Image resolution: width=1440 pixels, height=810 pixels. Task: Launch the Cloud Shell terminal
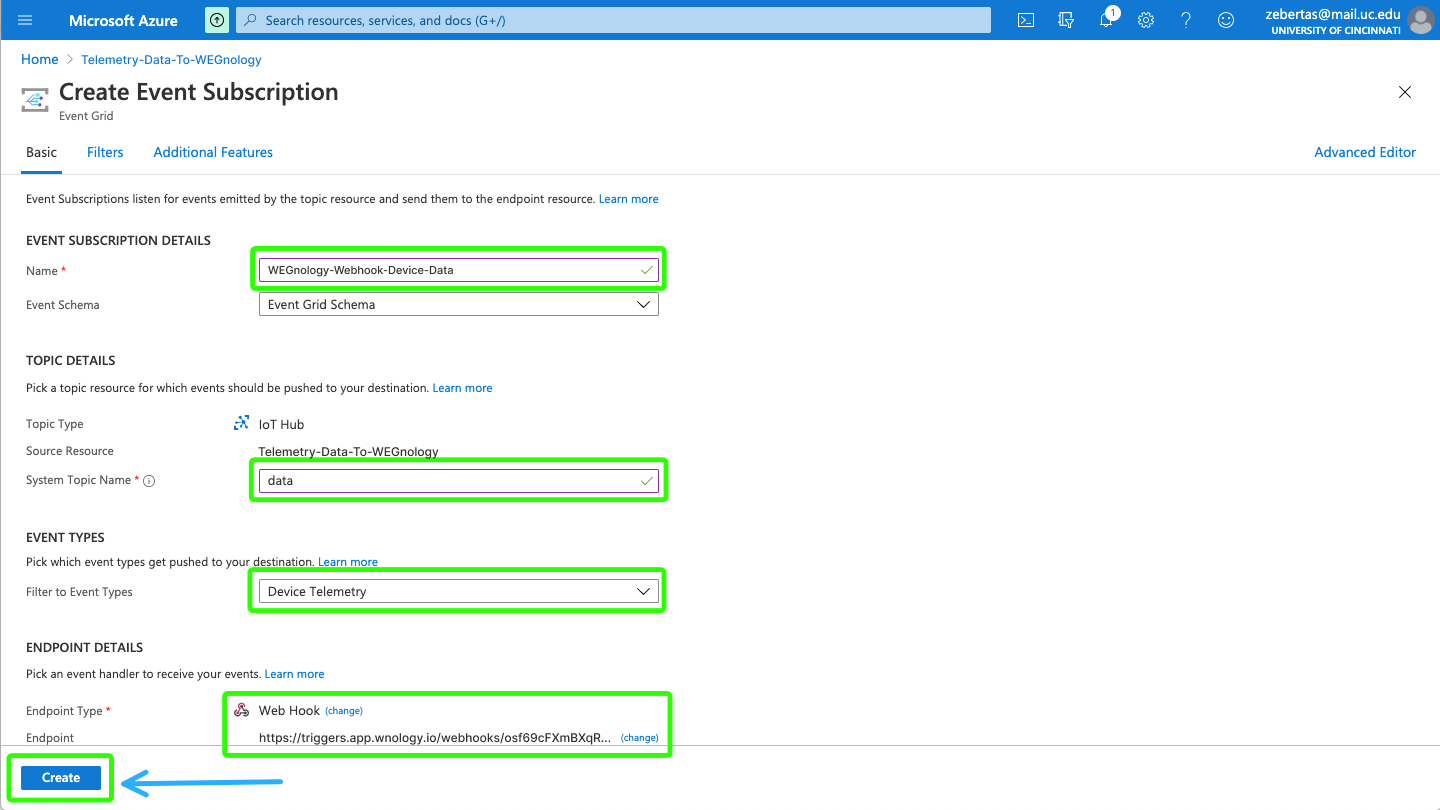pyautogui.click(x=1025, y=20)
